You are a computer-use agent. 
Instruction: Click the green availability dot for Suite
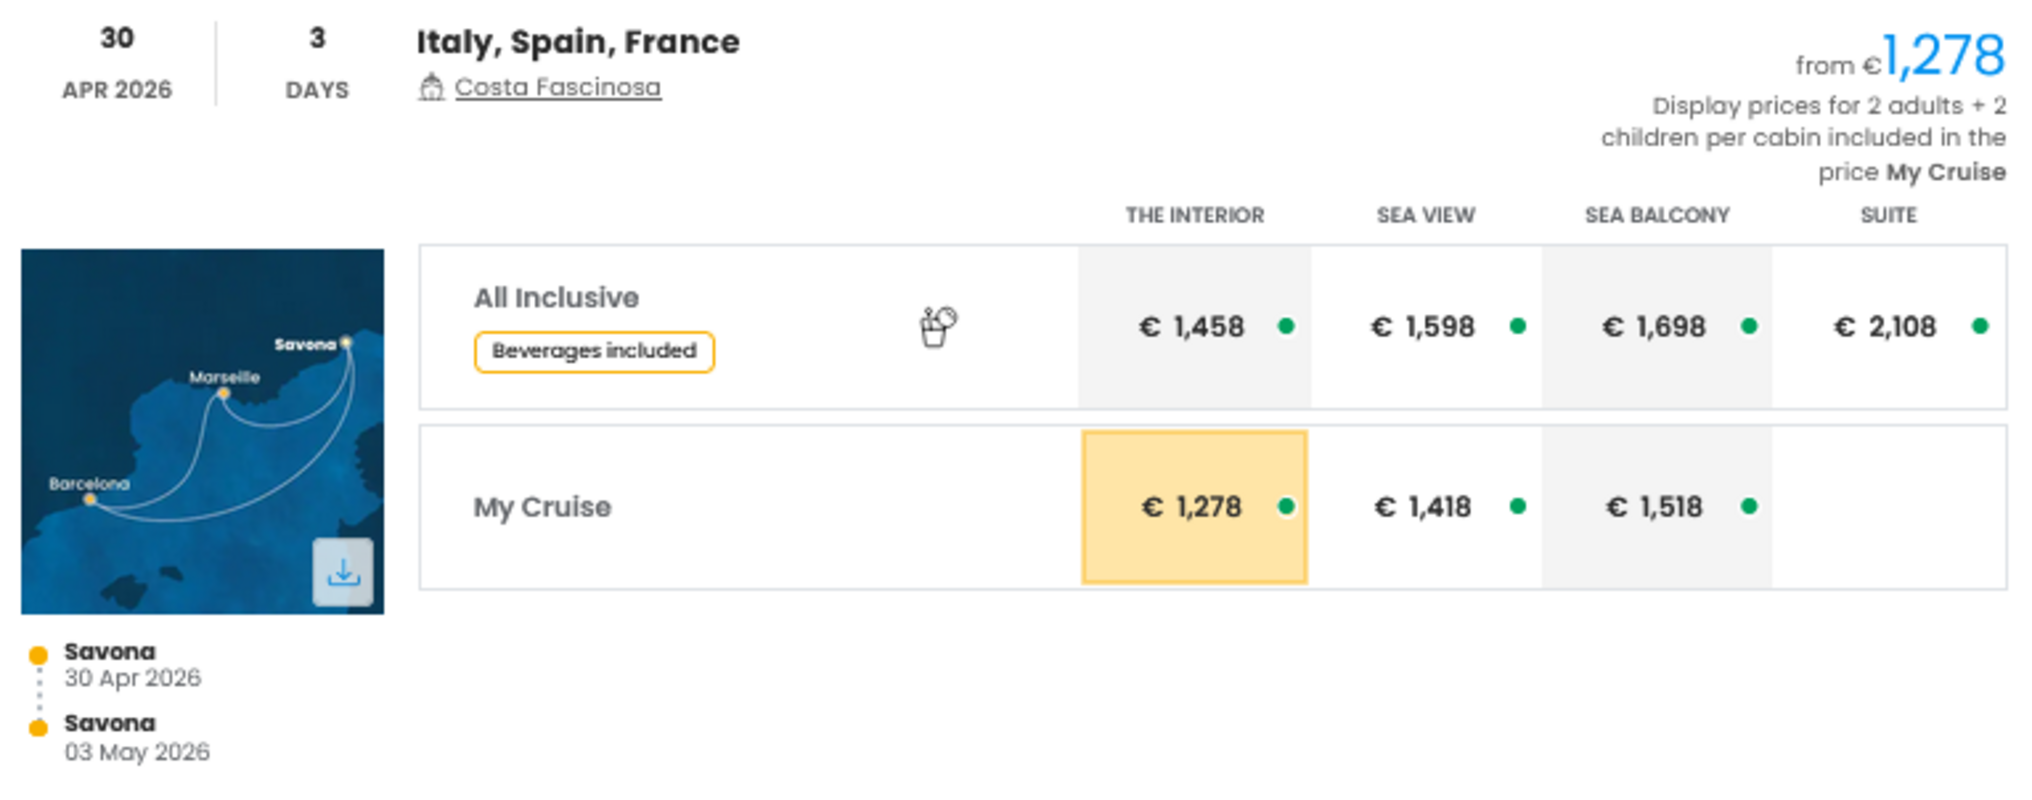point(1980,326)
